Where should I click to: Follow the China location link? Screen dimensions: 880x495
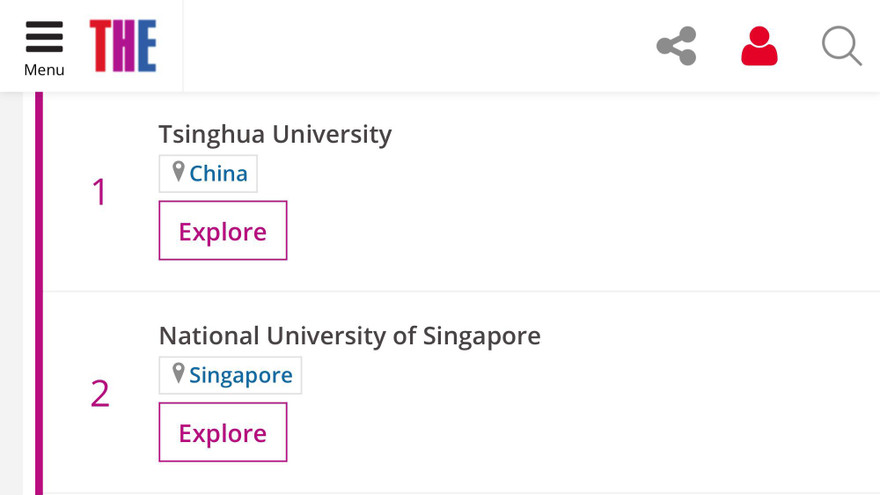point(218,174)
